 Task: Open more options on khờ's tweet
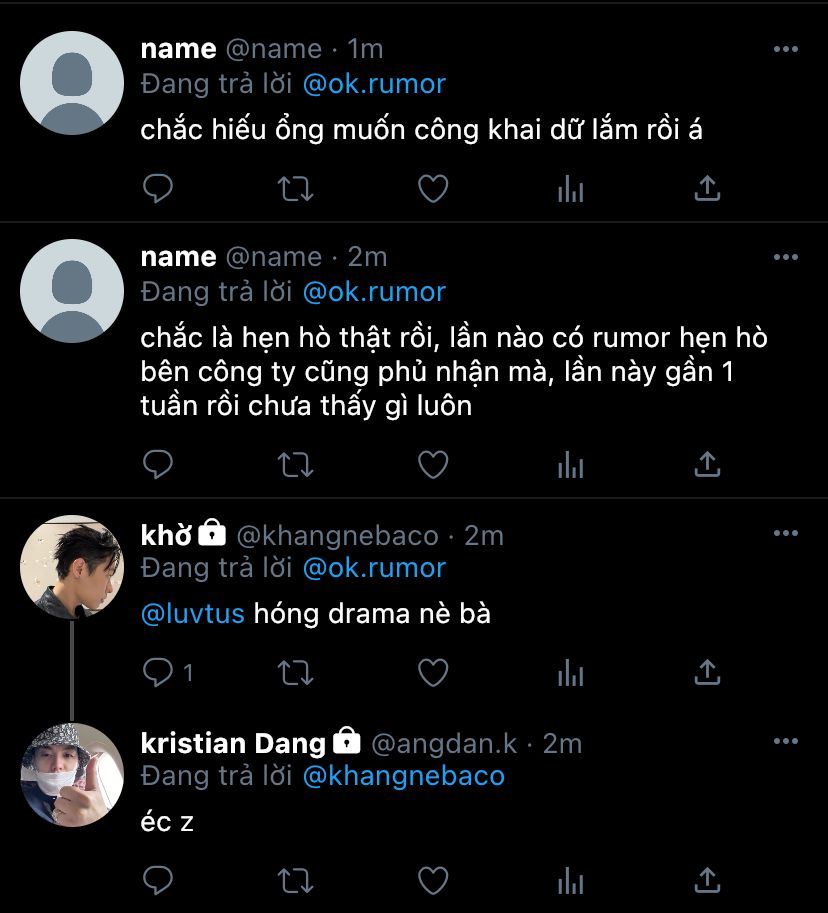point(786,534)
